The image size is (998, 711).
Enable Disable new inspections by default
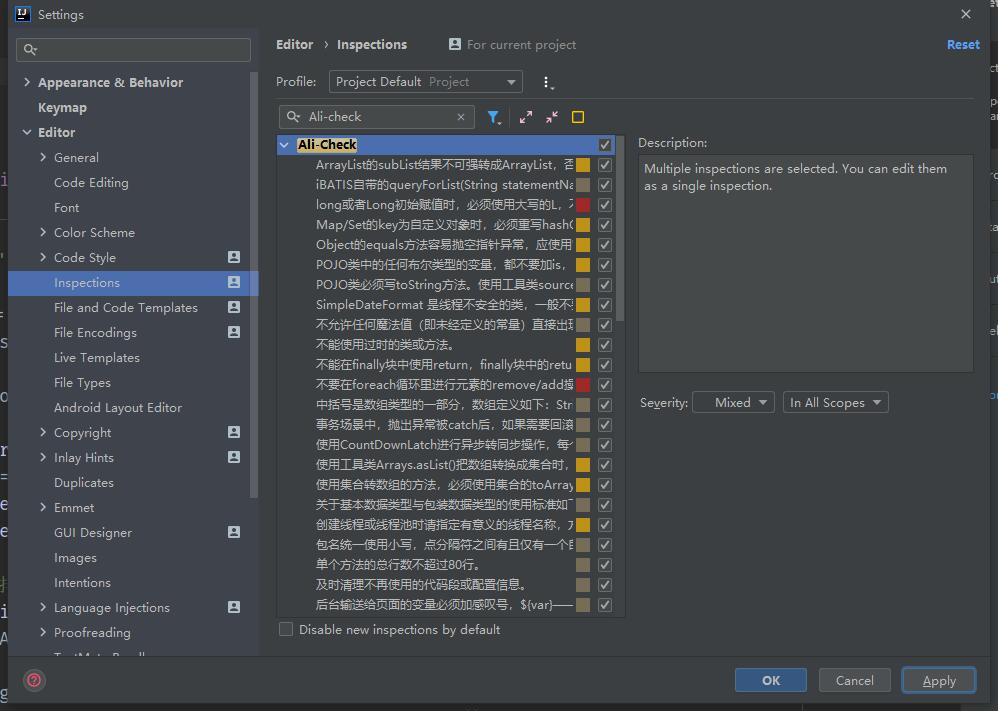[286, 629]
